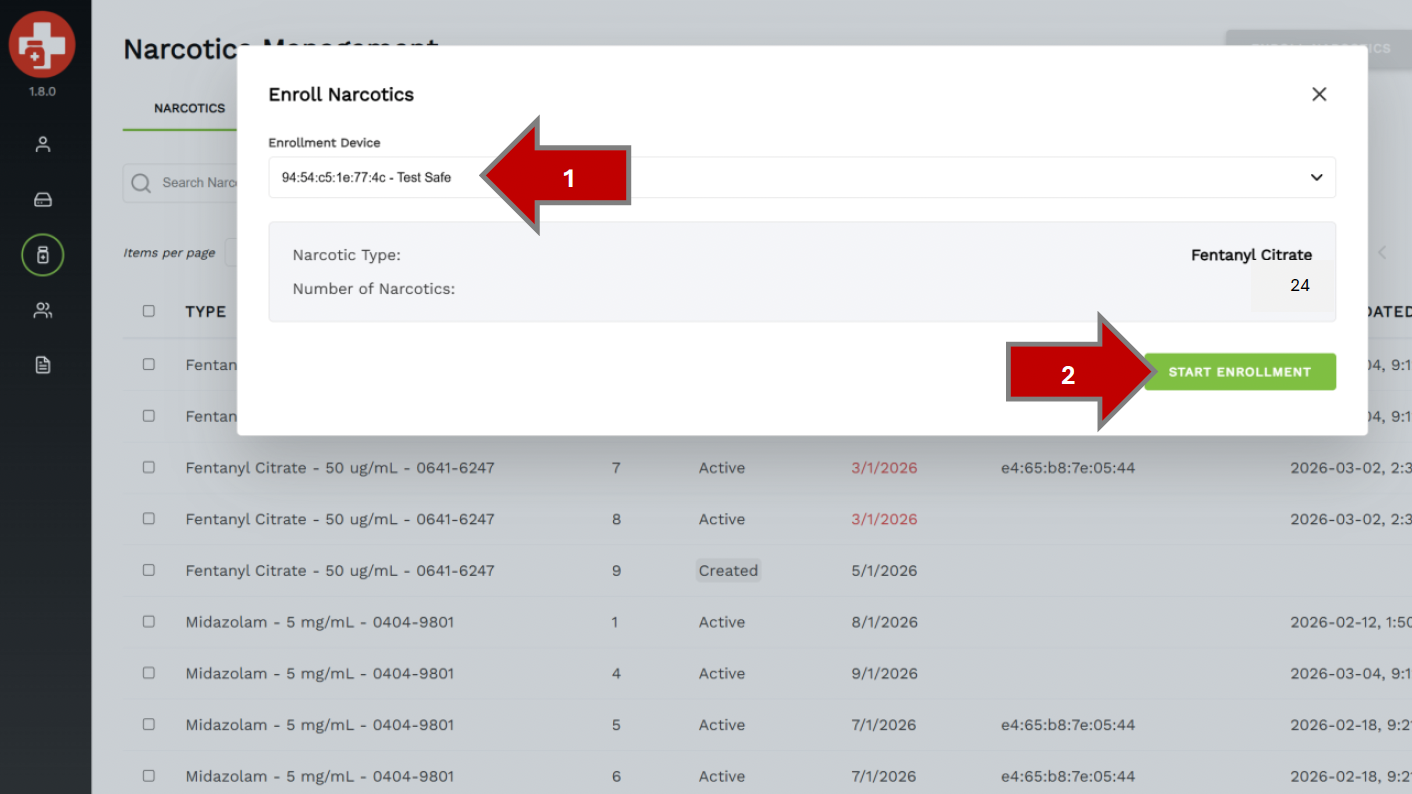The height and width of the screenshot is (794, 1412).
Task: Check the Midazolam number 5 row
Action: [149, 724]
